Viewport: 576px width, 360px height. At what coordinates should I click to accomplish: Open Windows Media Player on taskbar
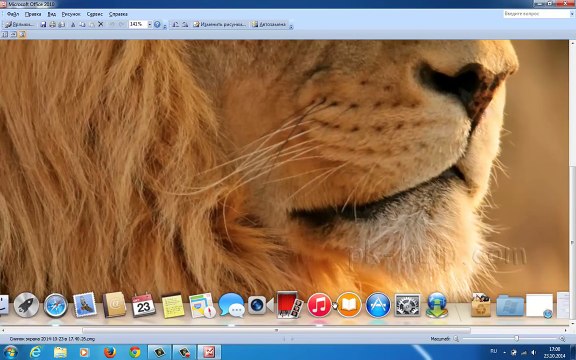click(84, 352)
